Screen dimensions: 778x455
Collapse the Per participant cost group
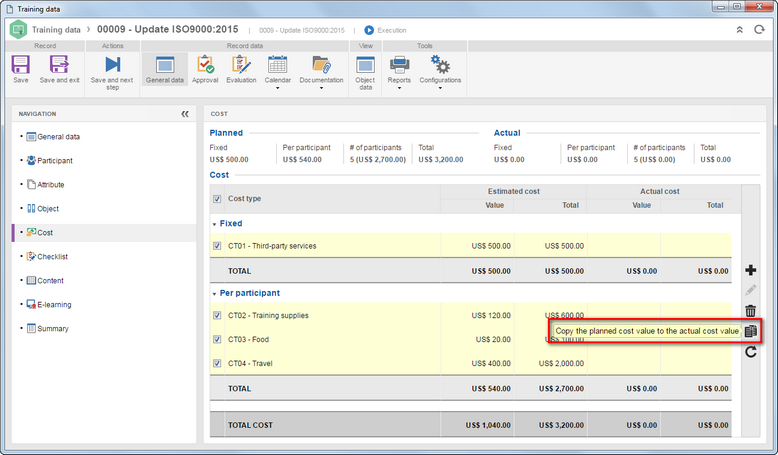click(x=214, y=294)
